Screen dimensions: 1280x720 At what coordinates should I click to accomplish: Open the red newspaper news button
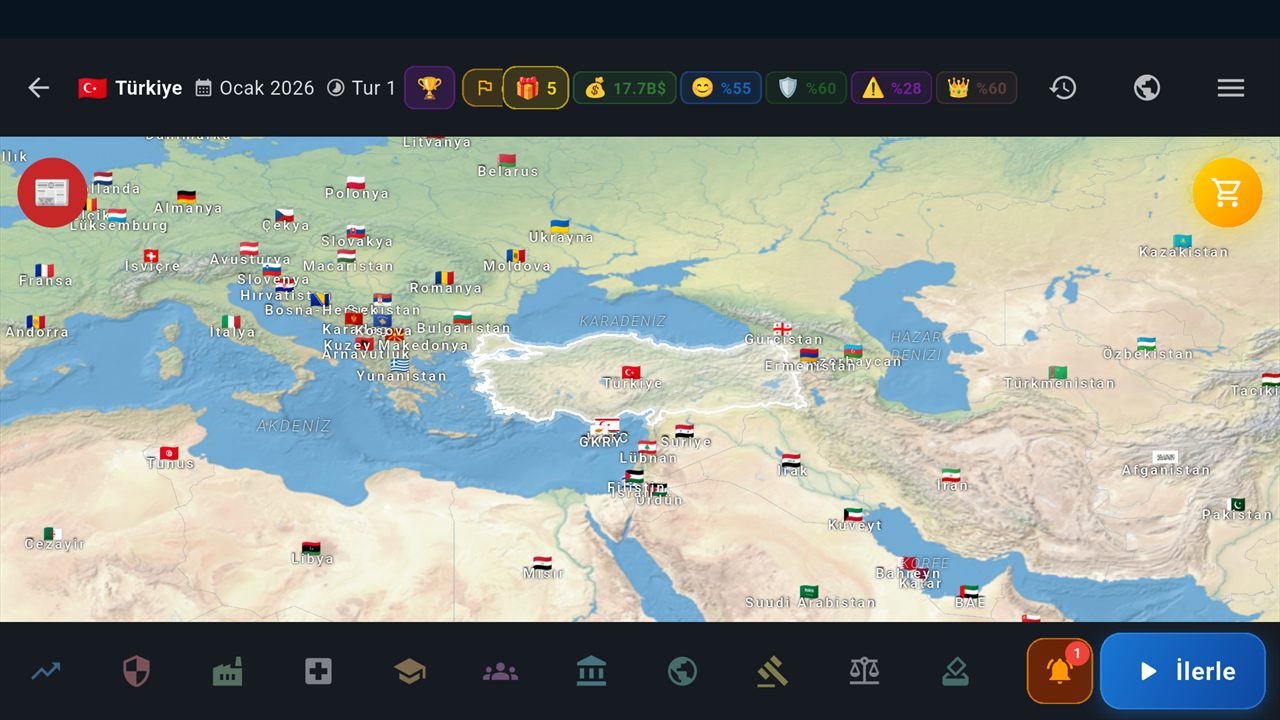52,192
